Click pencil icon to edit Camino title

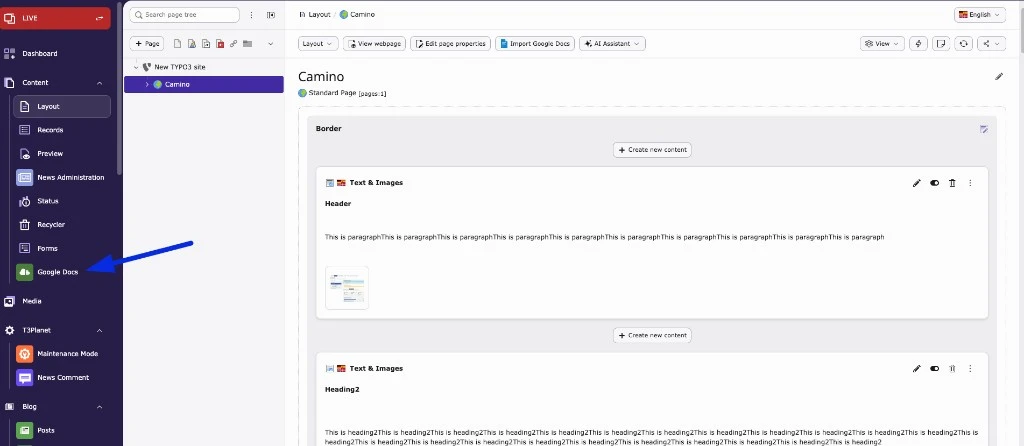999,76
